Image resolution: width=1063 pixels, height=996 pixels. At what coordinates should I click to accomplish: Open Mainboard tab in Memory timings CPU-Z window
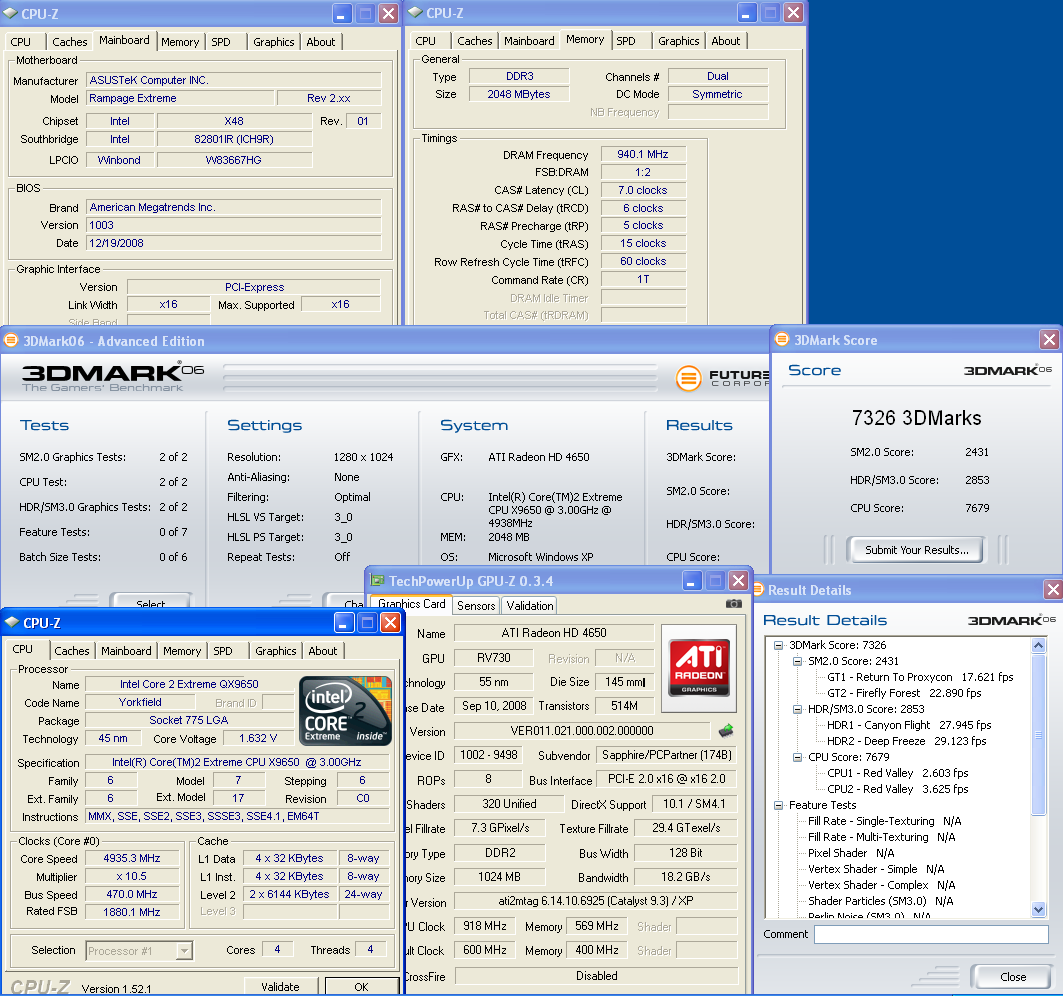pyautogui.click(x=529, y=41)
